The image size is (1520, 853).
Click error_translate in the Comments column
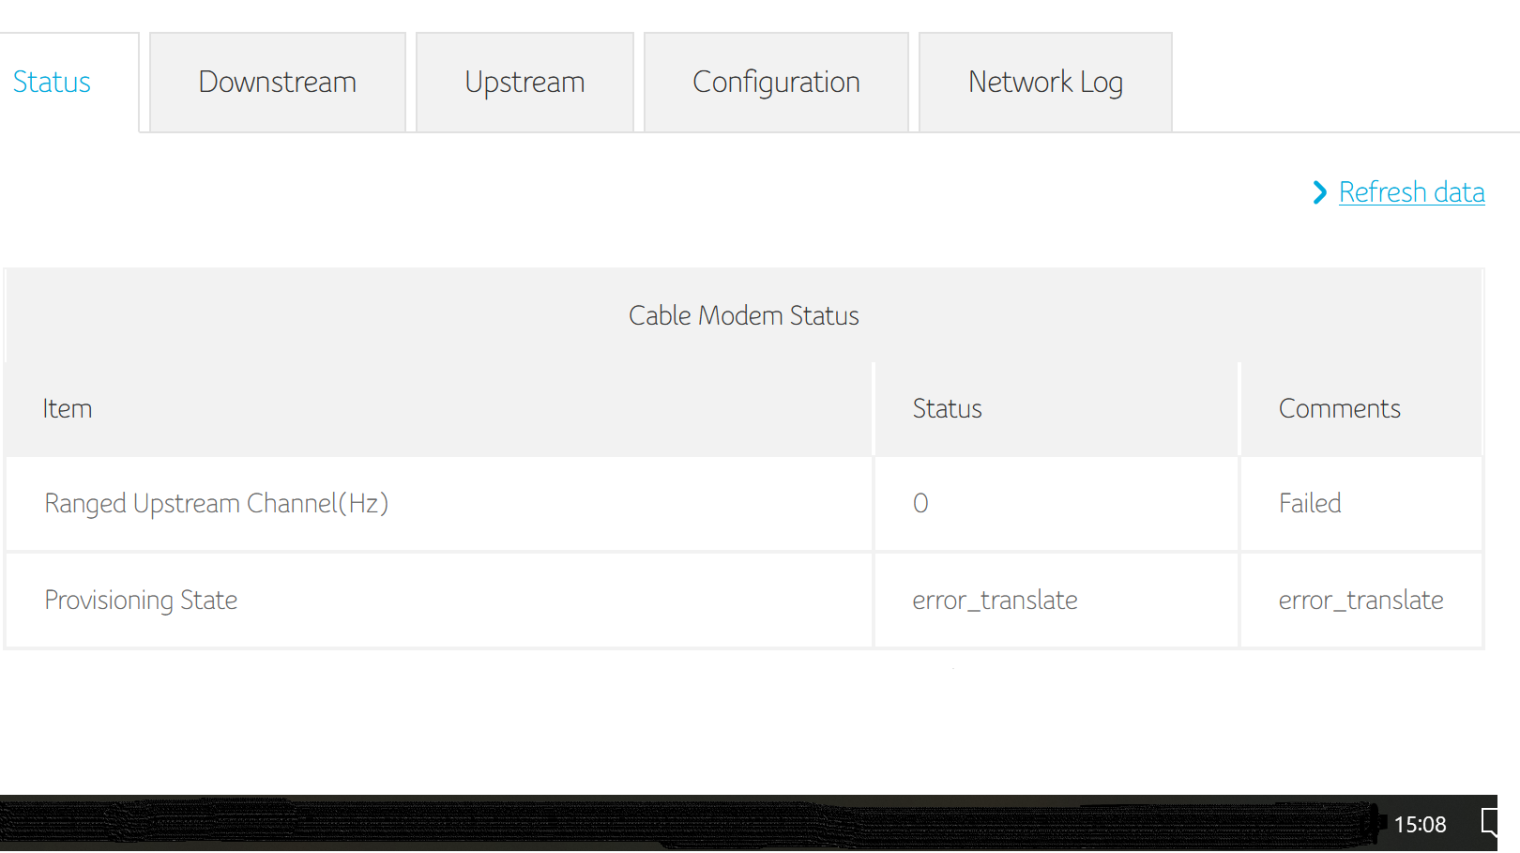click(x=1360, y=600)
